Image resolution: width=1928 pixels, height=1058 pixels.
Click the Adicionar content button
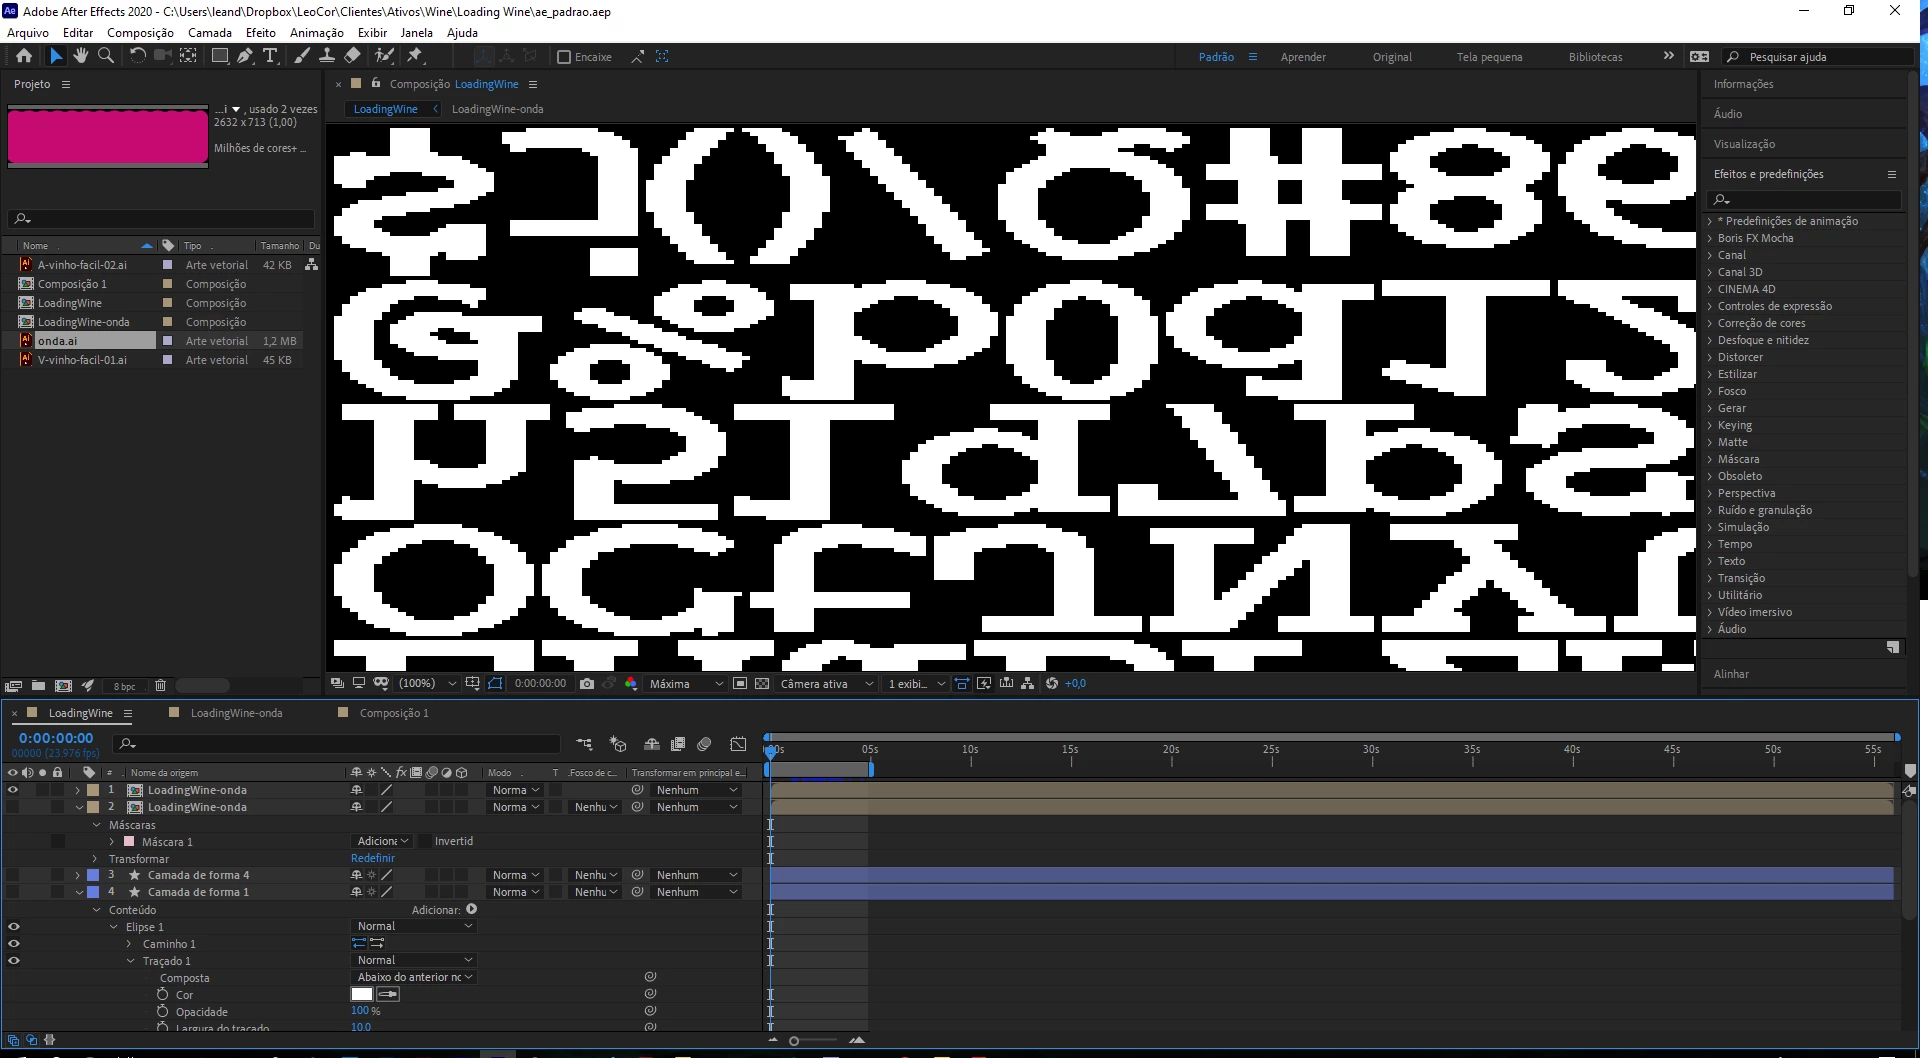pyautogui.click(x=471, y=910)
